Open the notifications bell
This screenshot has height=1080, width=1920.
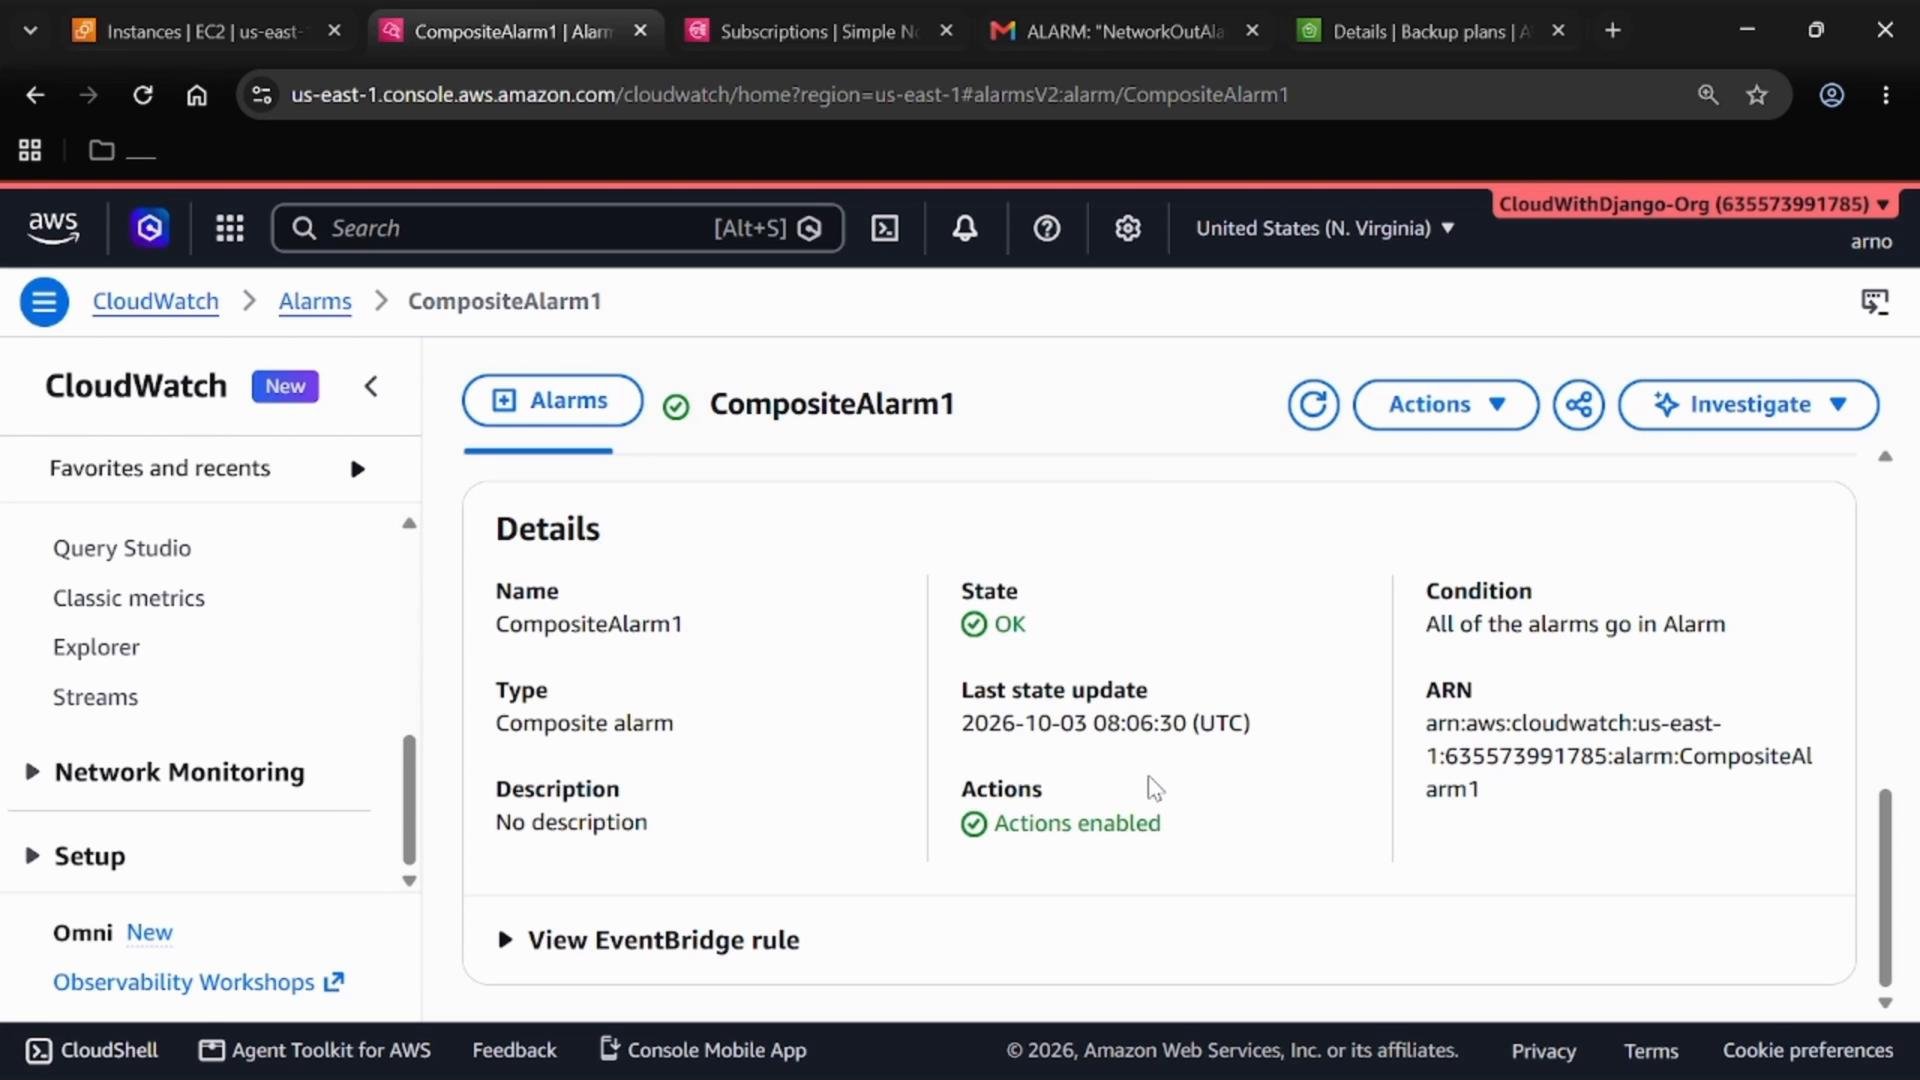click(x=965, y=228)
